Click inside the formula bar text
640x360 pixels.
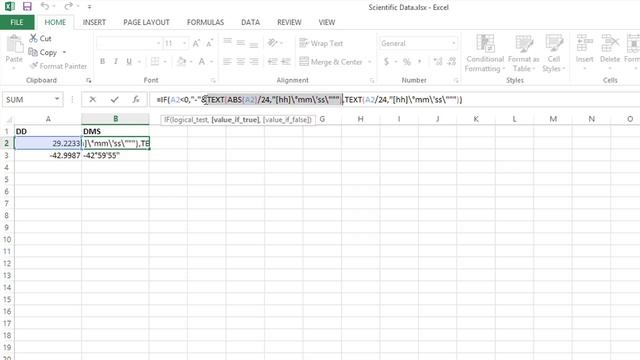394,100
